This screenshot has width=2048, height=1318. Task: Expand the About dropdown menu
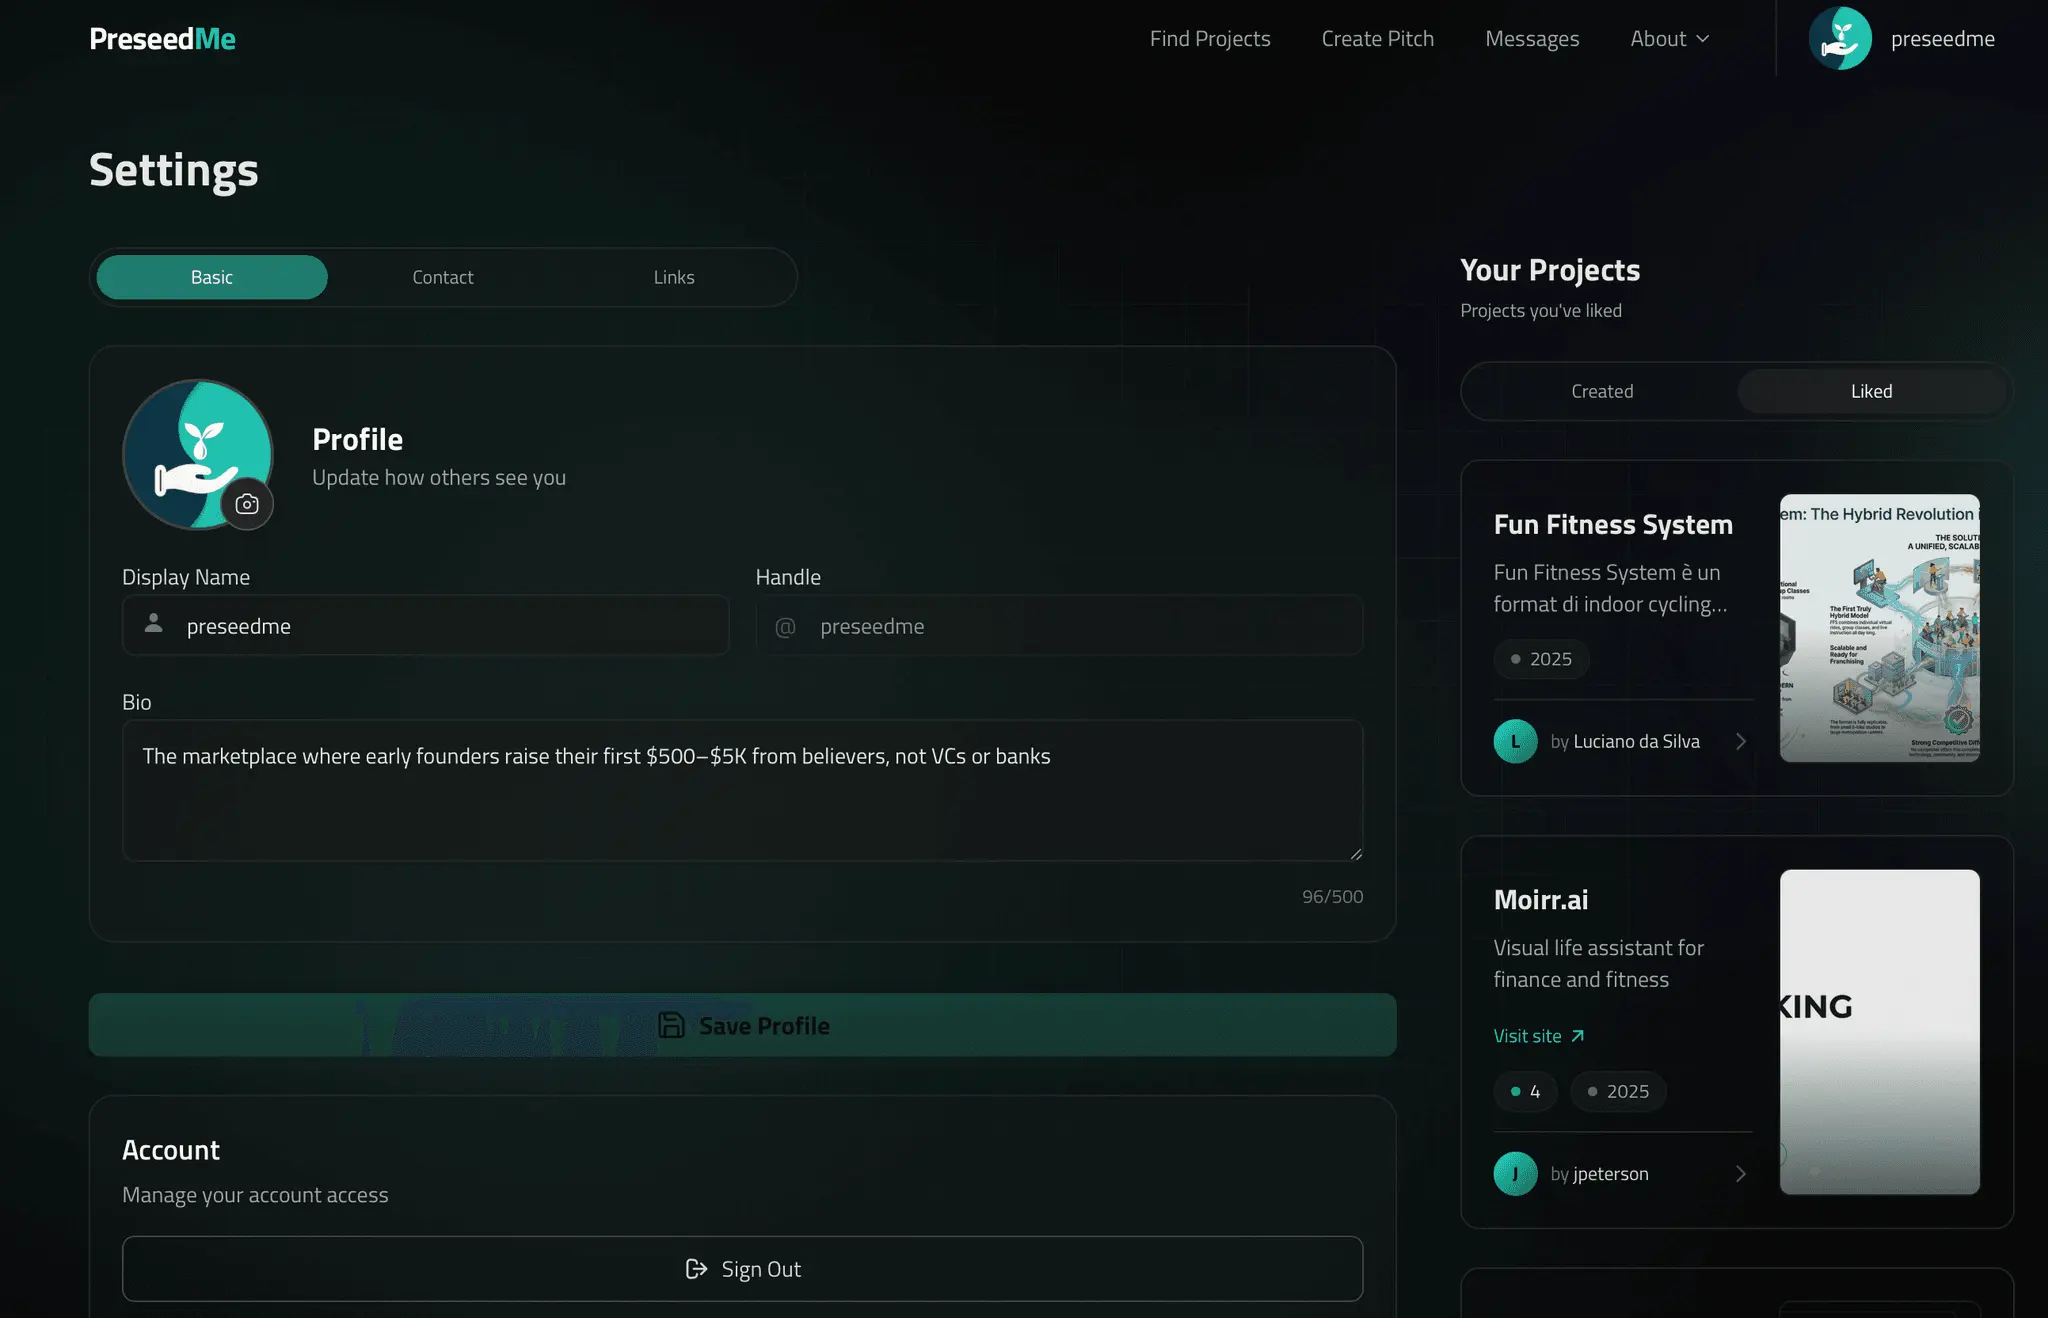coord(1669,39)
